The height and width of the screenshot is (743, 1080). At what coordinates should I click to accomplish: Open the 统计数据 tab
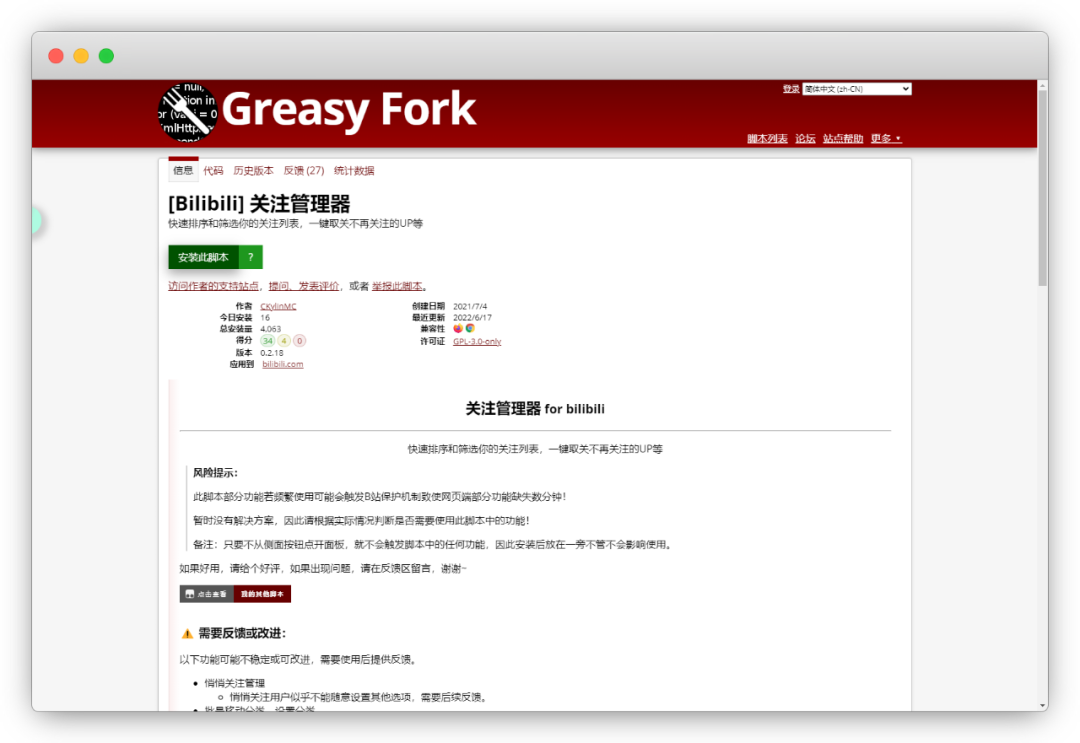coord(354,171)
